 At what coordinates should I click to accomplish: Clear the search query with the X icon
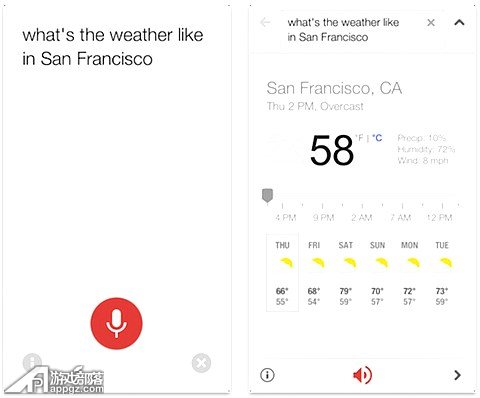(x=431, y=23)
